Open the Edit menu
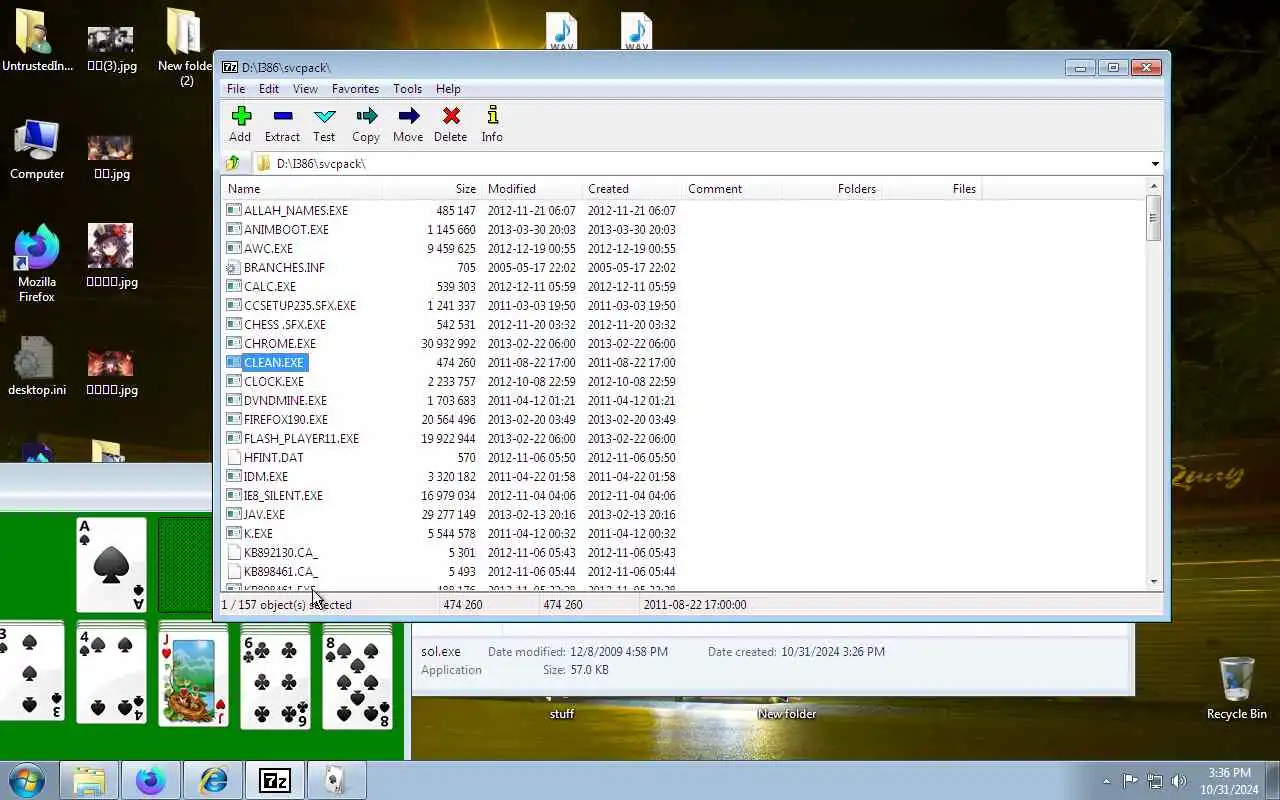 coord(269,89)
